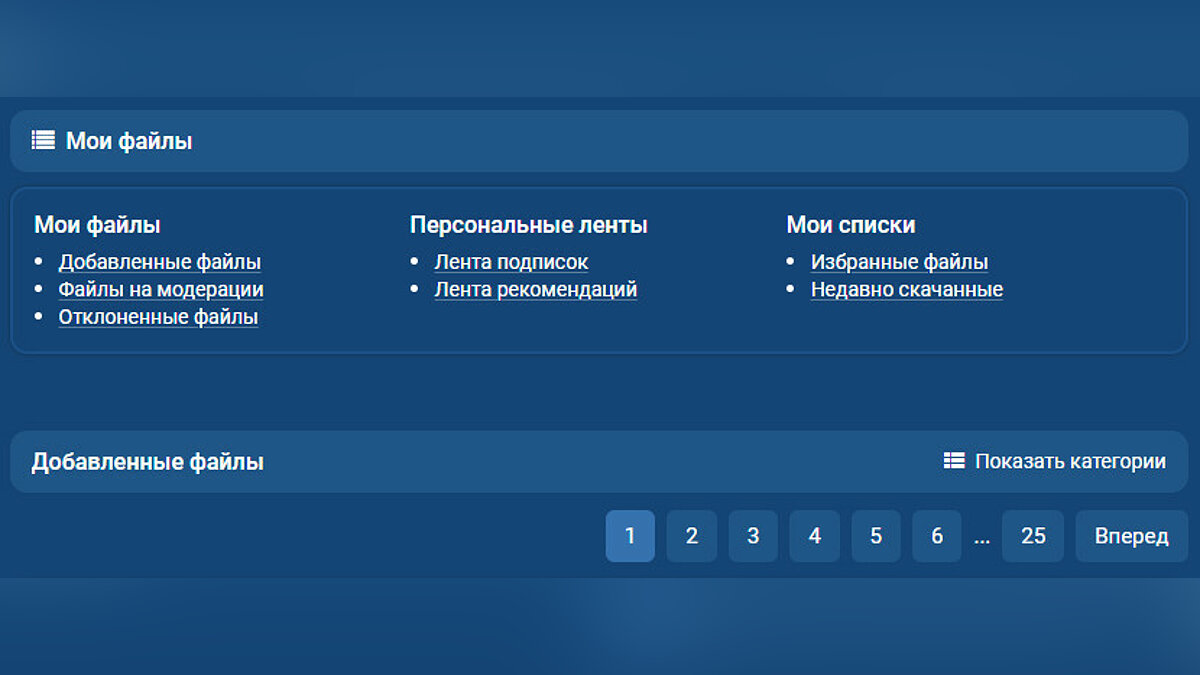Expand categories via Показать категории text
The width and height of the screenshot is (1200, 675).
(1070, 461)
